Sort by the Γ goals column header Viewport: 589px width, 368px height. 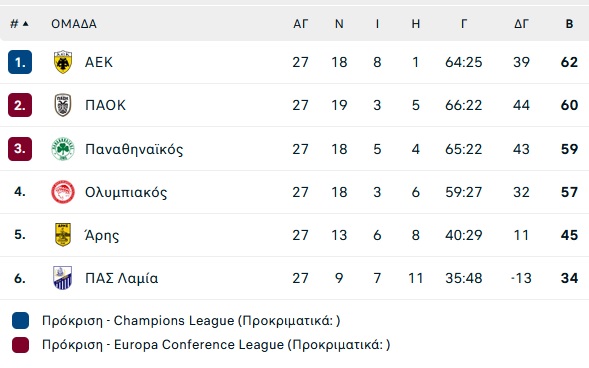tap(464, 24)
